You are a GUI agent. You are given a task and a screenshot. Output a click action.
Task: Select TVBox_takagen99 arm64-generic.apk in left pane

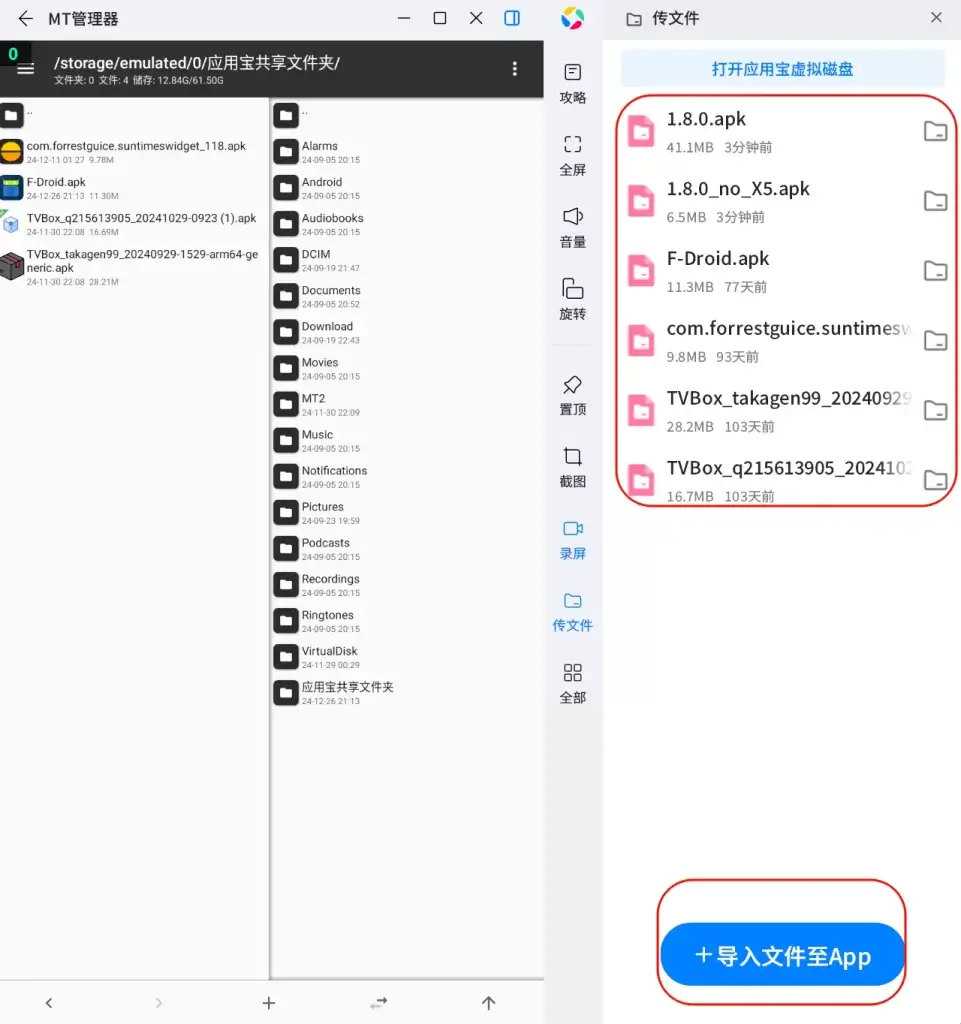tap(134, 267)
